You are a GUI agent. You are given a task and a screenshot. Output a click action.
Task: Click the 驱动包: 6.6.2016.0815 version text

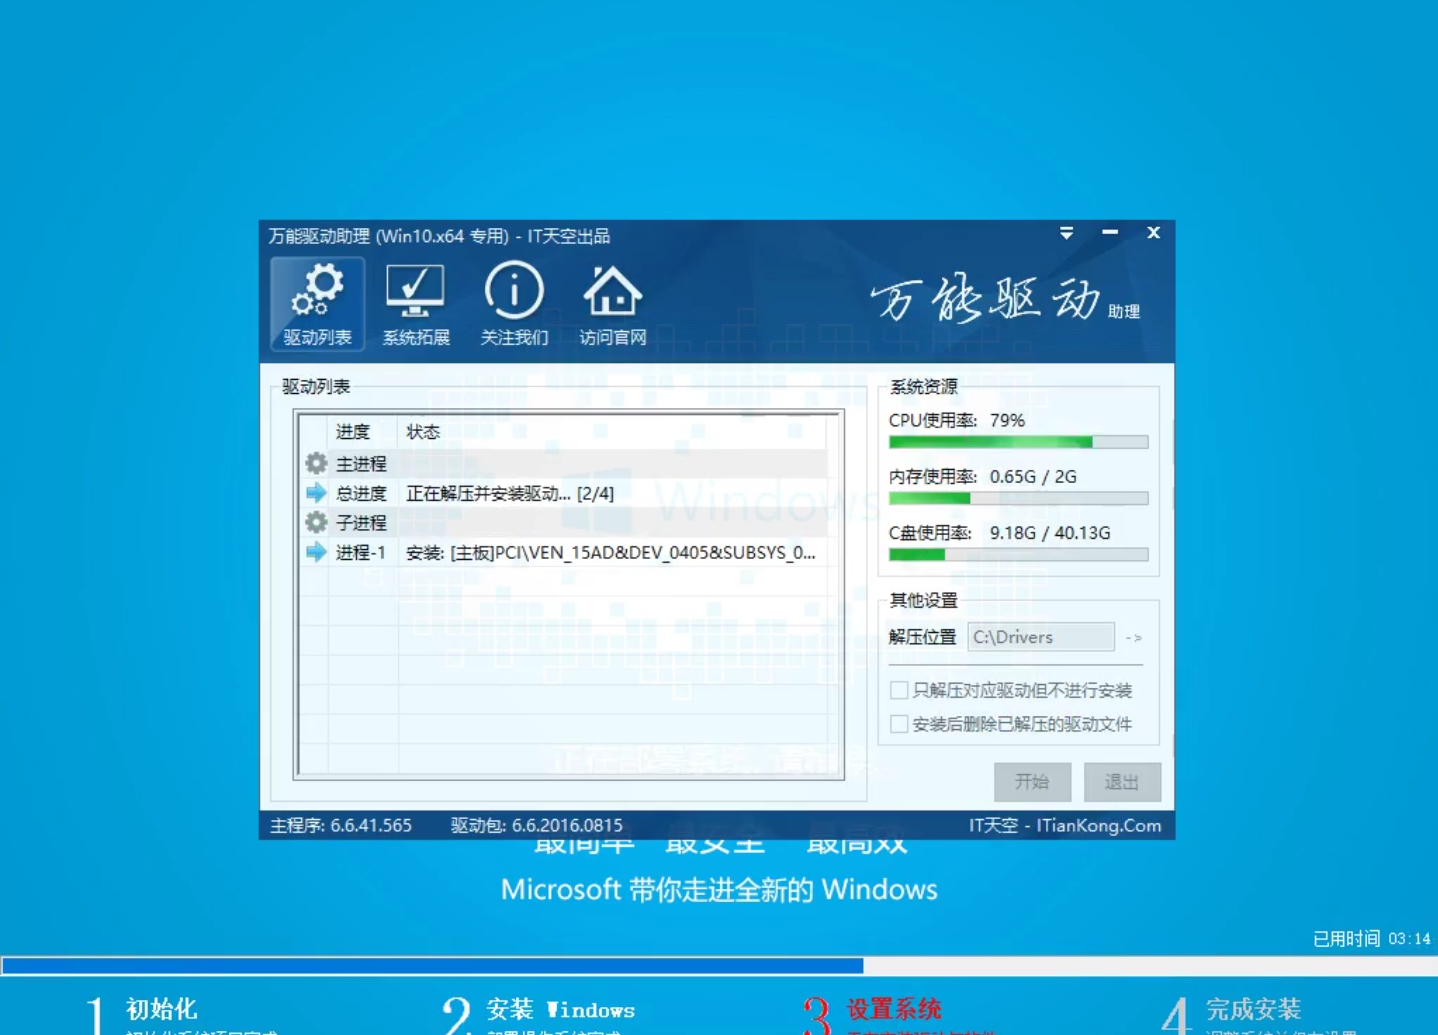coord(537,825)
